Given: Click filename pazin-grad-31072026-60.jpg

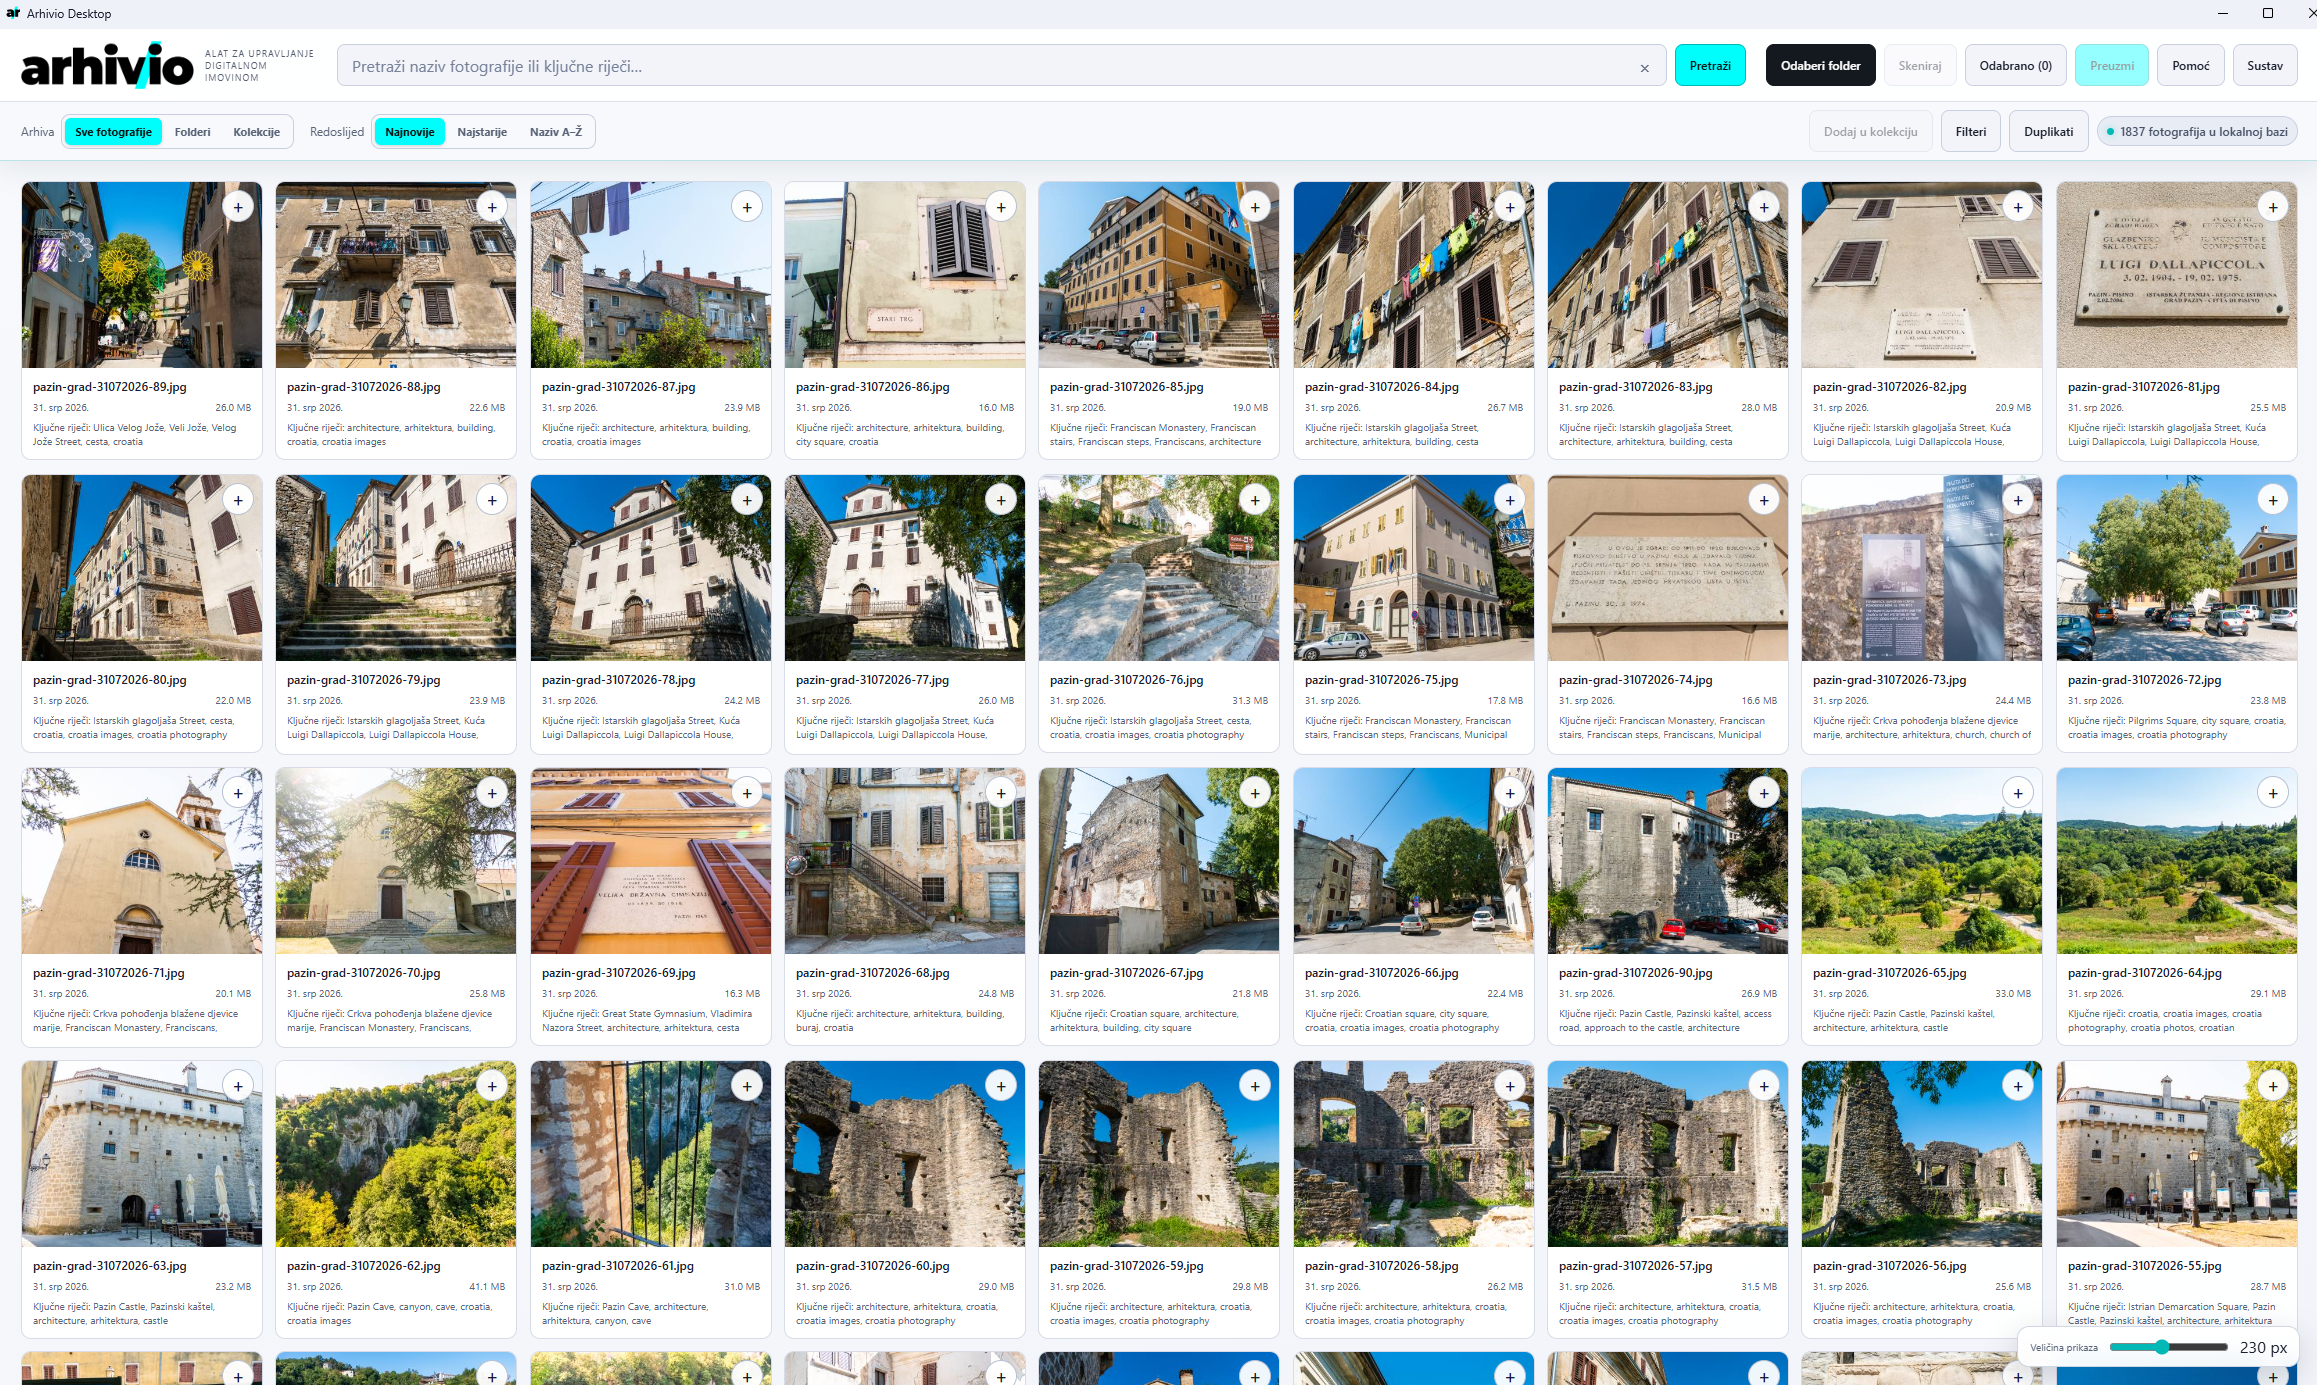Looking at the screenshot, I should [x=872, y=1266].
